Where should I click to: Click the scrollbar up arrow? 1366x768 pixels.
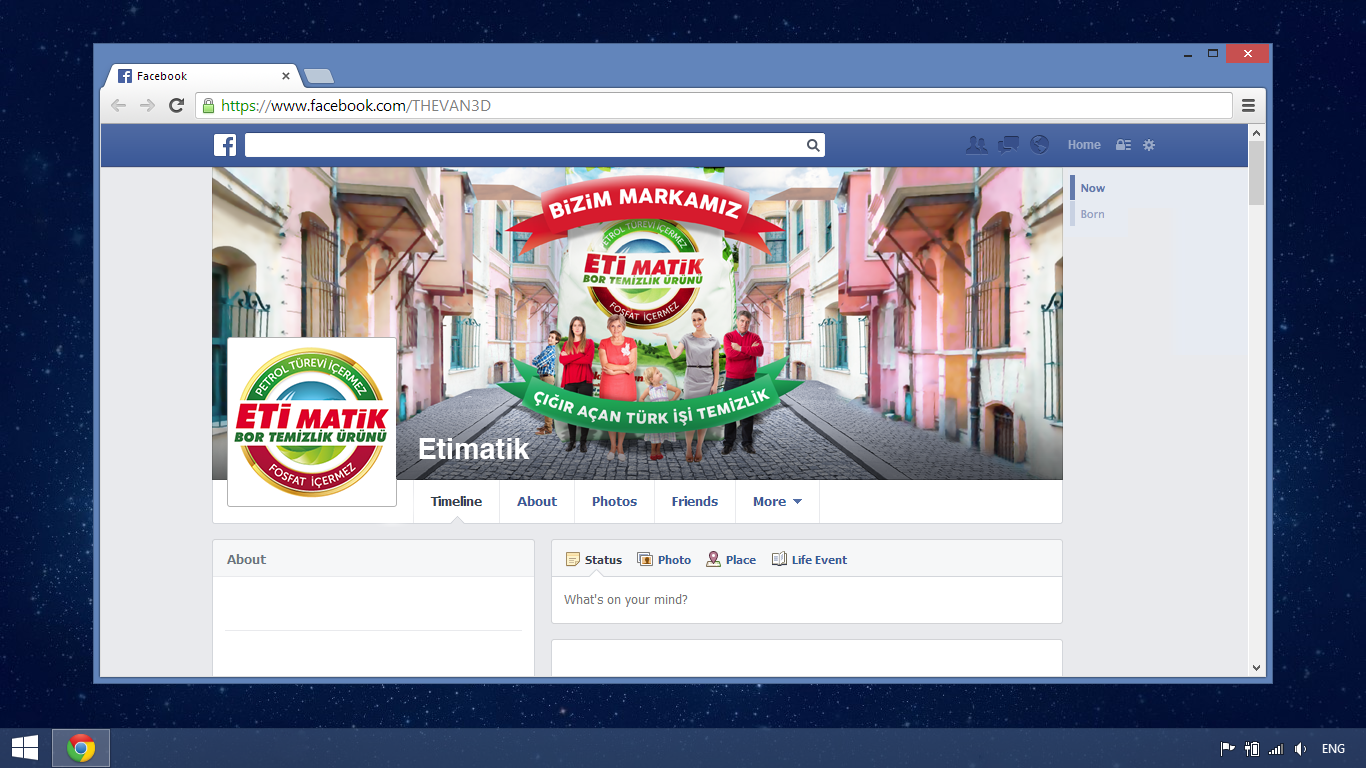click(1257, 132)
